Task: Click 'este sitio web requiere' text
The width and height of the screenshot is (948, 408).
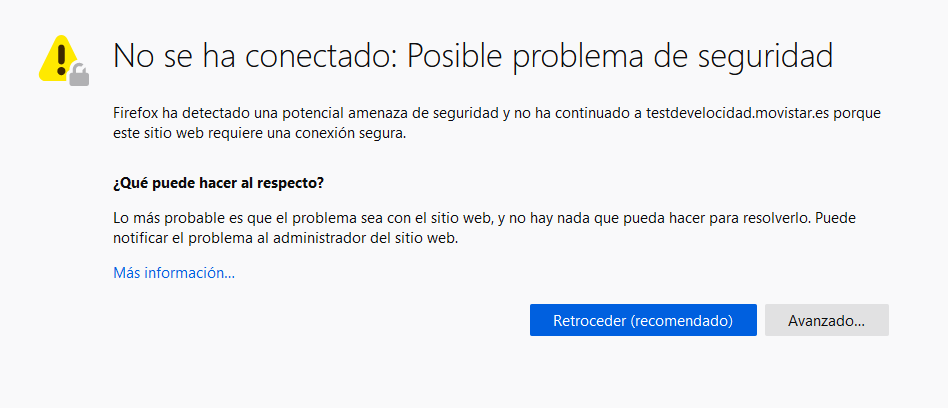Action: (182, 134)
